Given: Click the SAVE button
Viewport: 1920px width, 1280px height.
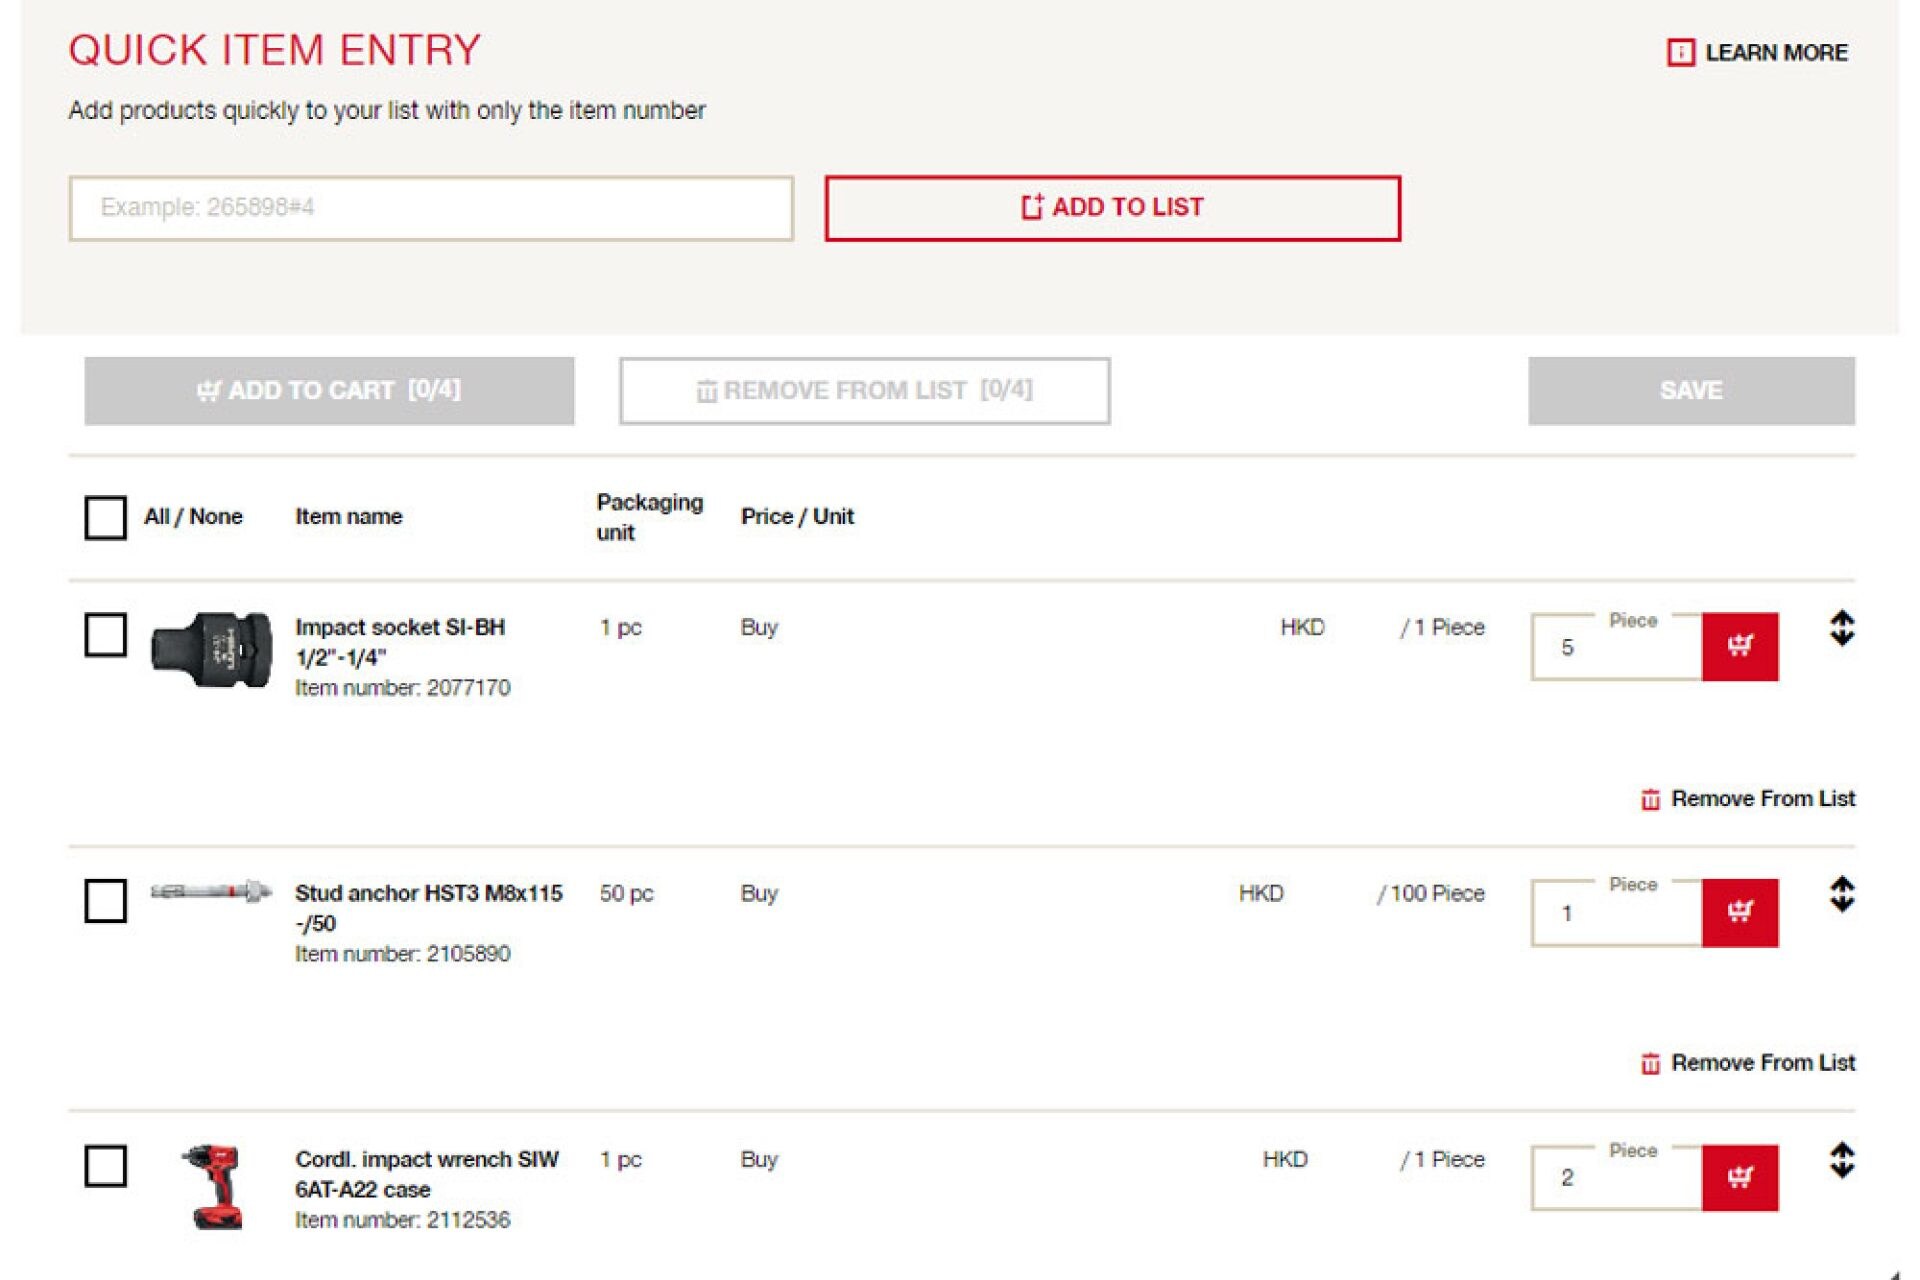Looking at the screenshot, I should tap(1690, 391).
